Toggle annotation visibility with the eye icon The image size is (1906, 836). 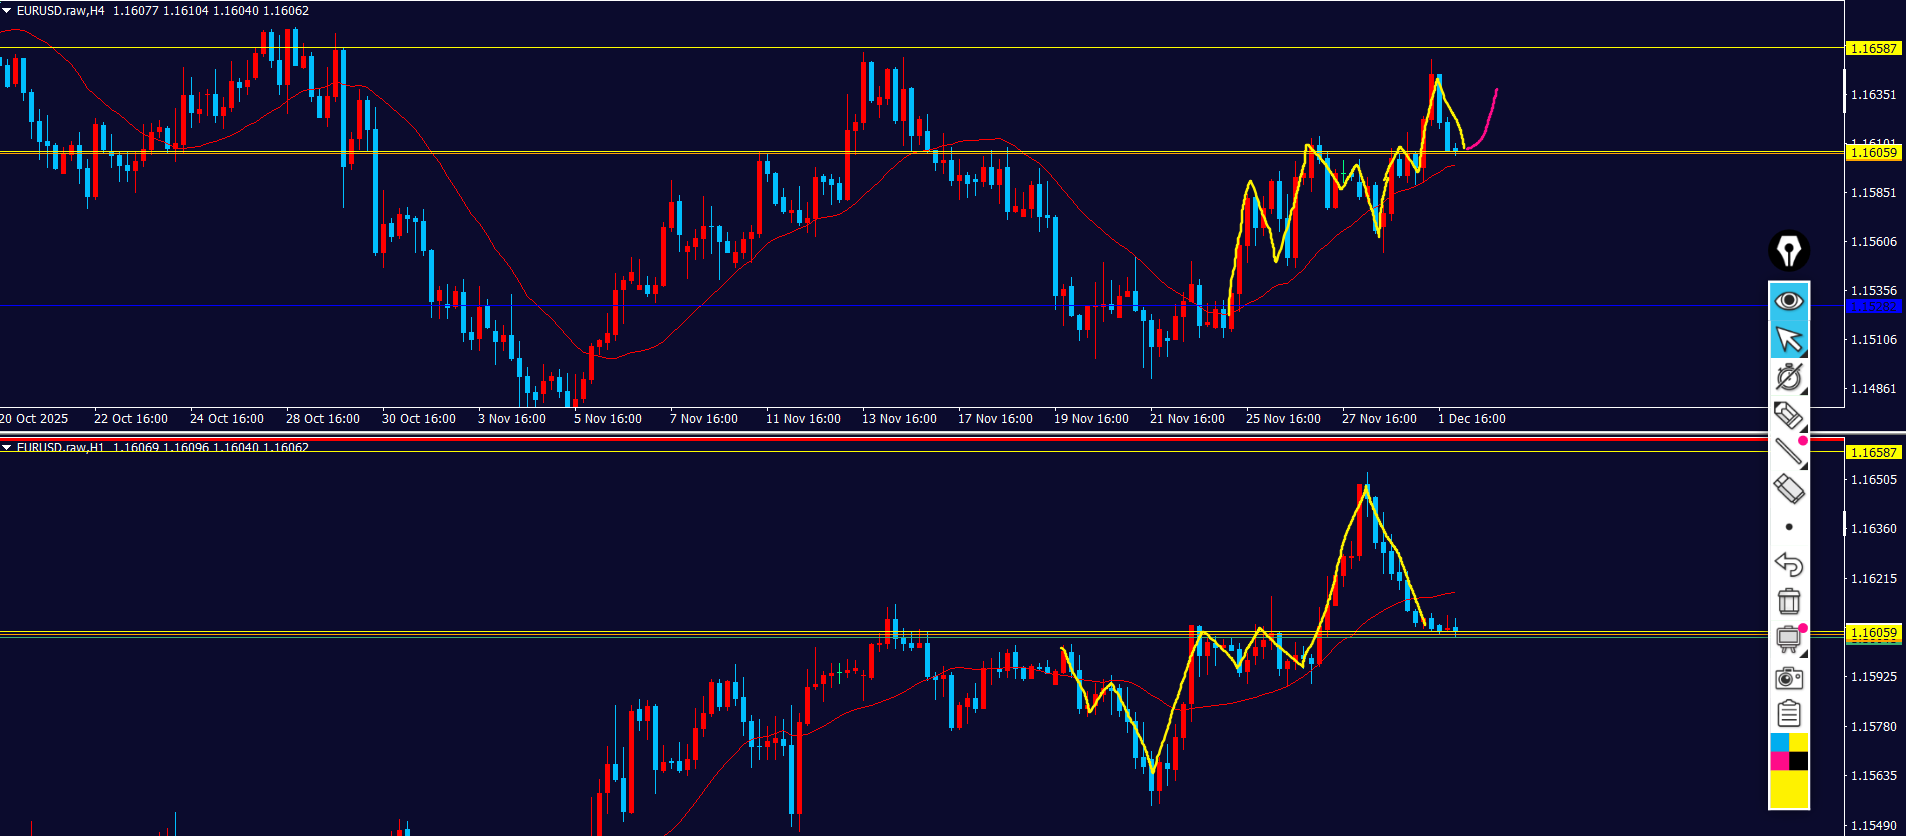click(1788, 301)
